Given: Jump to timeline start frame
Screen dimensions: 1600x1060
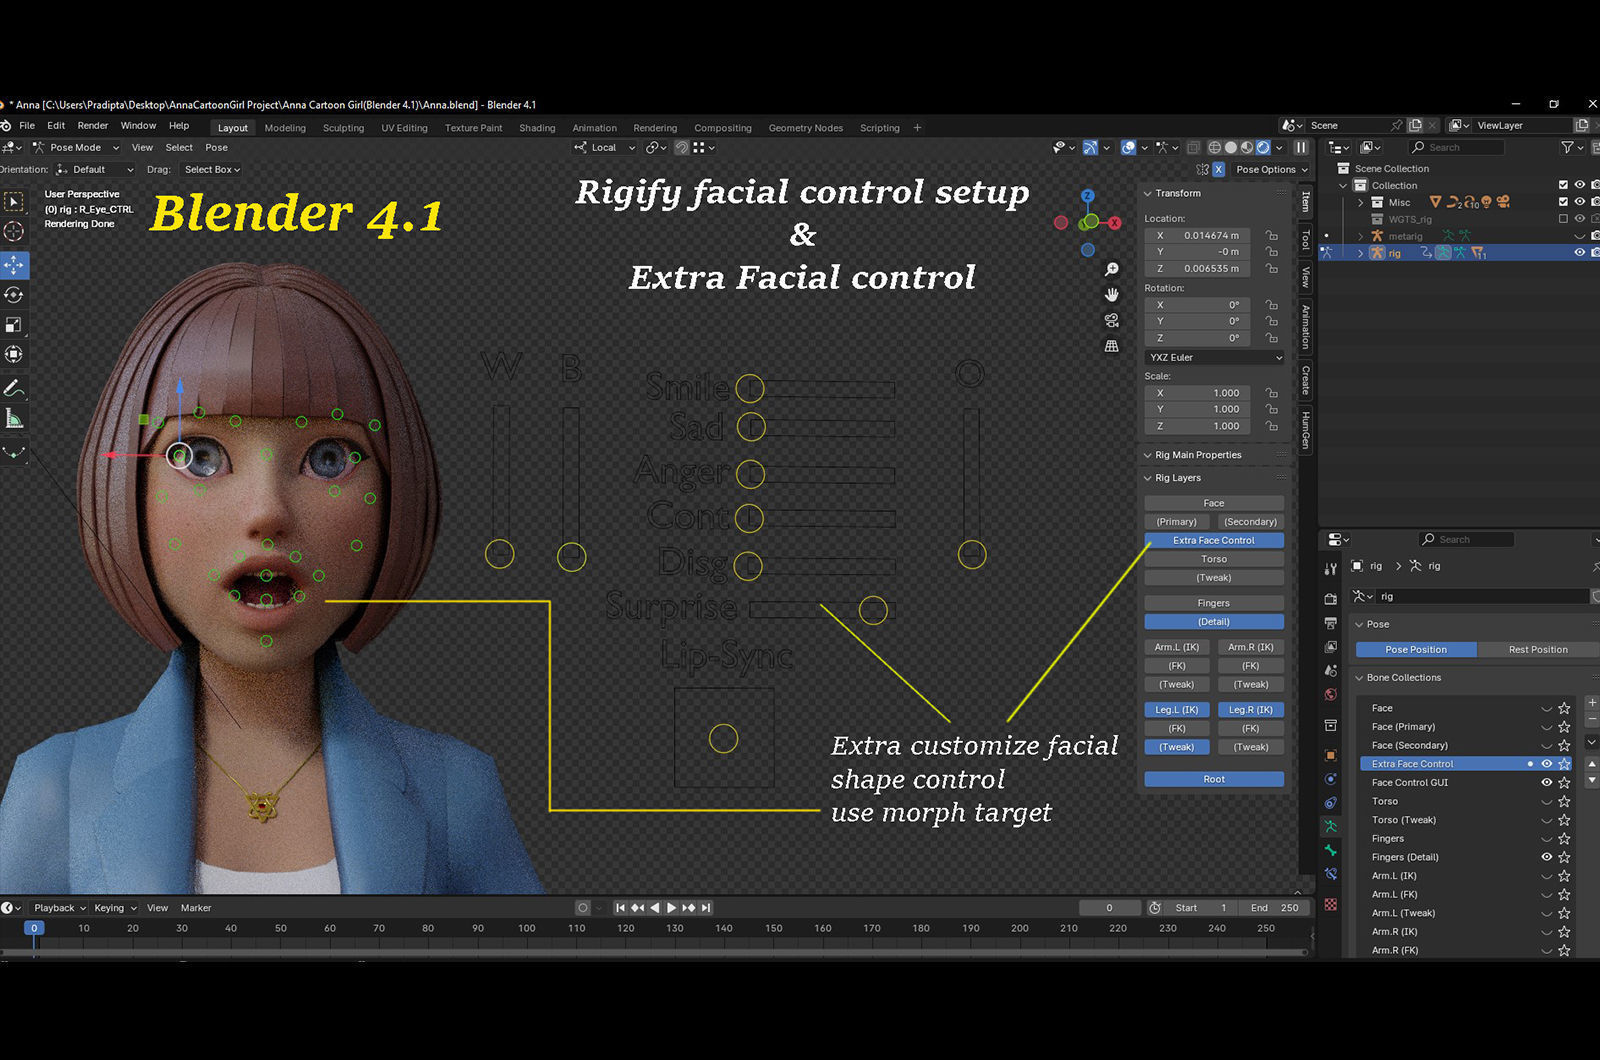Looking at the screenshot, I should click(620, 908).
